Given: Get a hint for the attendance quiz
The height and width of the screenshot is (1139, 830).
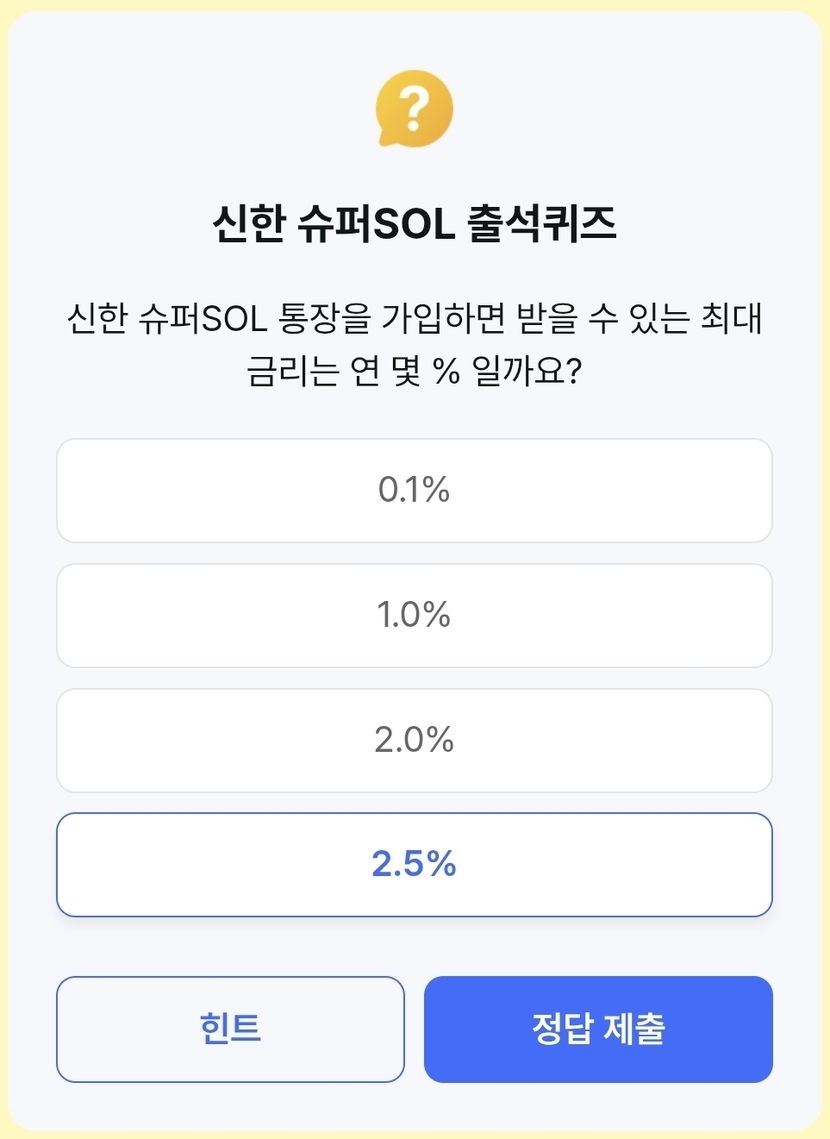Looking at the screenshot, I should pos(230,1029).
